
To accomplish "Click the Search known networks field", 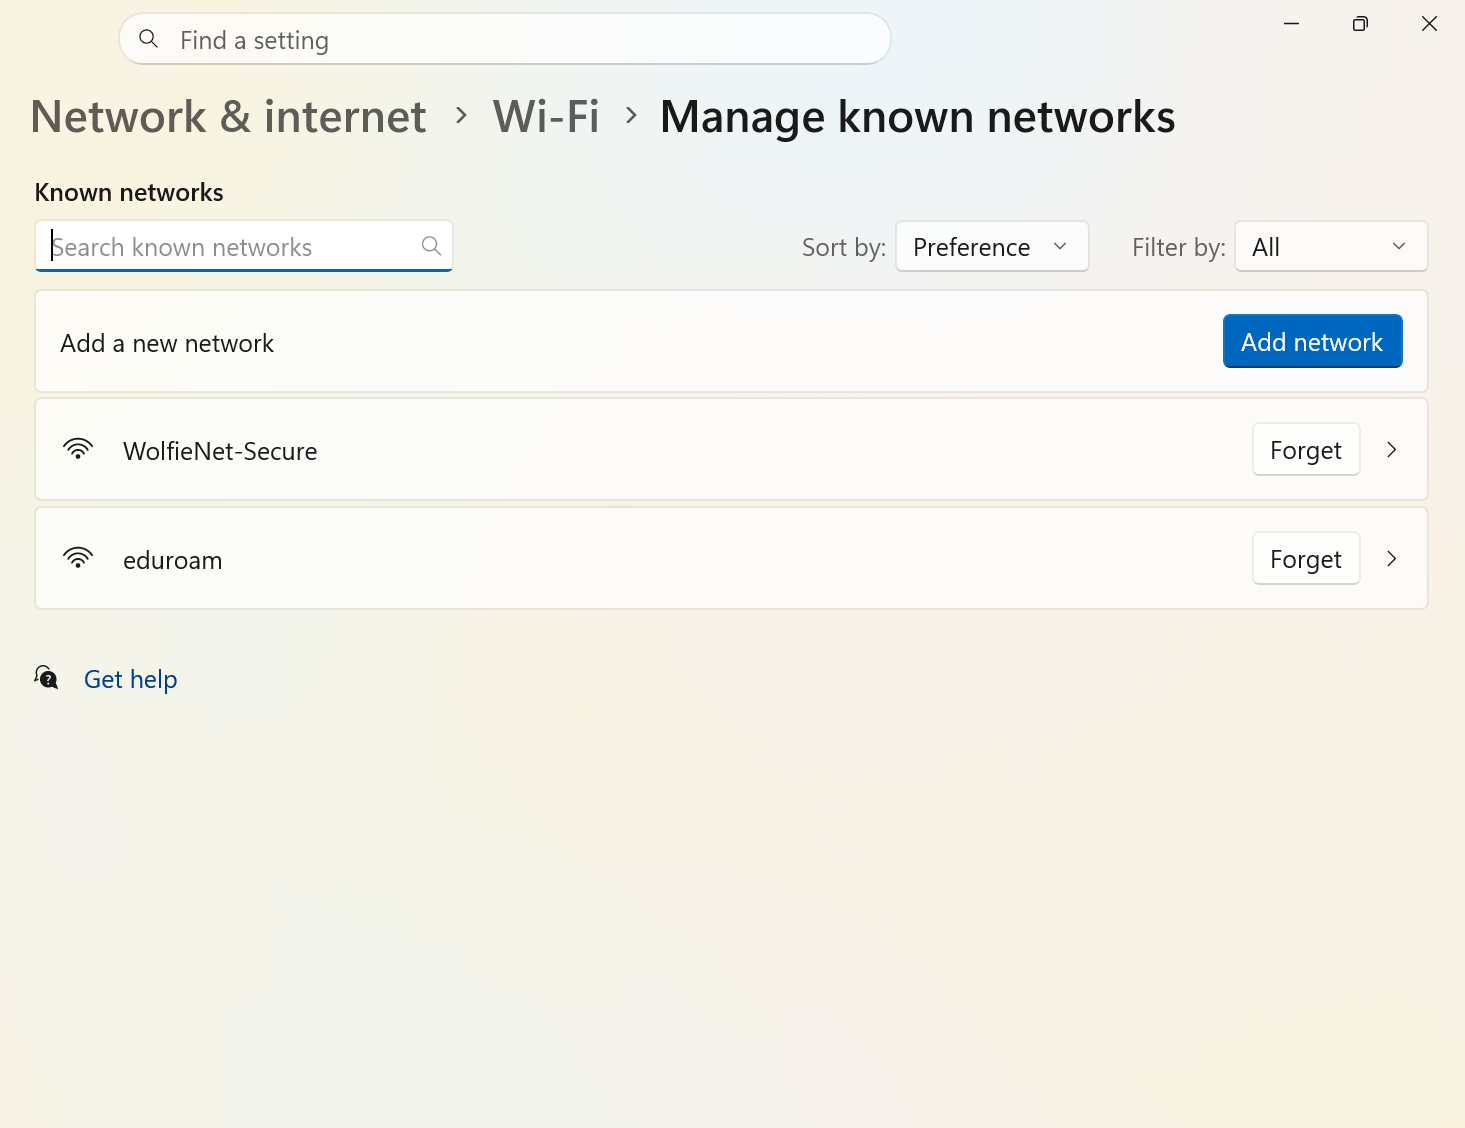I will click(x=244, y=246).
